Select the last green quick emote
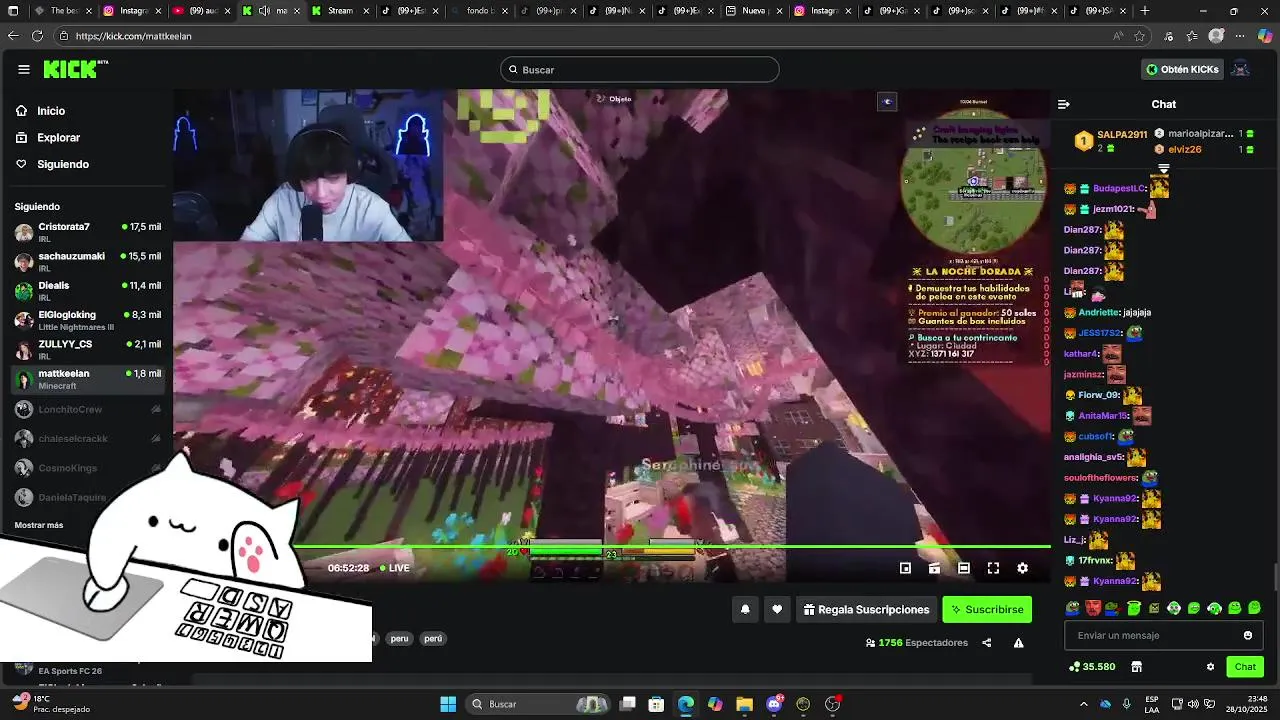 [1255, 608]
